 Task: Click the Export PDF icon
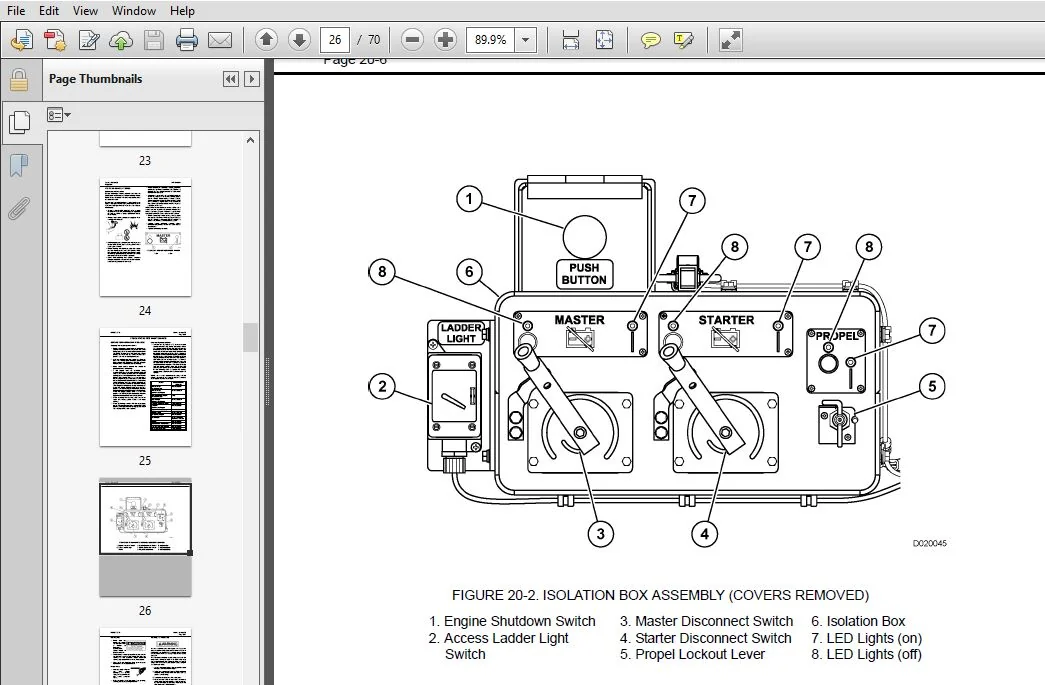55,40
